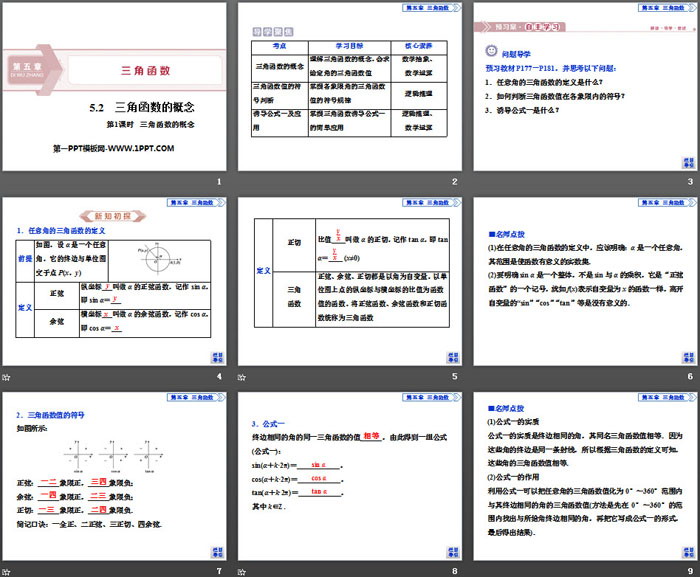Click navigation button icon on slide 9
The height and width of the screenshot is (577, 700).
tap(686, 549)
